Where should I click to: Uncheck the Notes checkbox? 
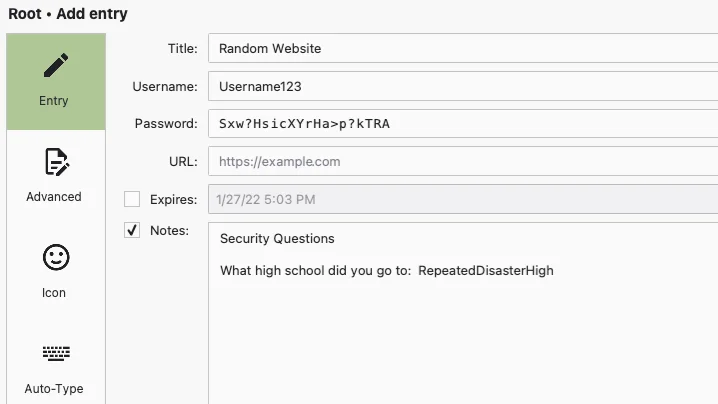point(132,231)
